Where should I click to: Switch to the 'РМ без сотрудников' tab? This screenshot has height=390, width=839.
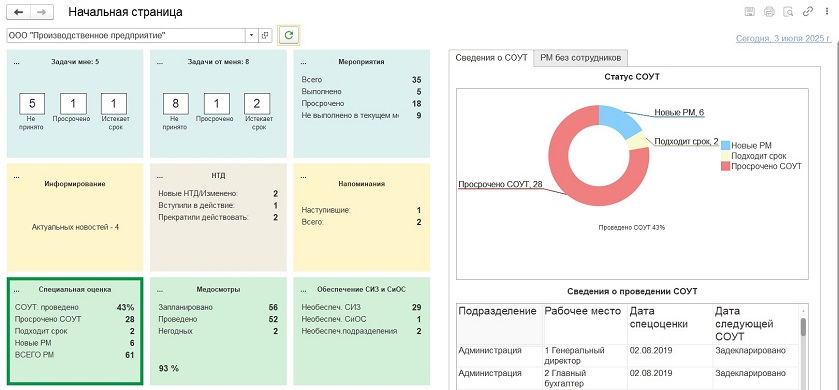(581, 57)
